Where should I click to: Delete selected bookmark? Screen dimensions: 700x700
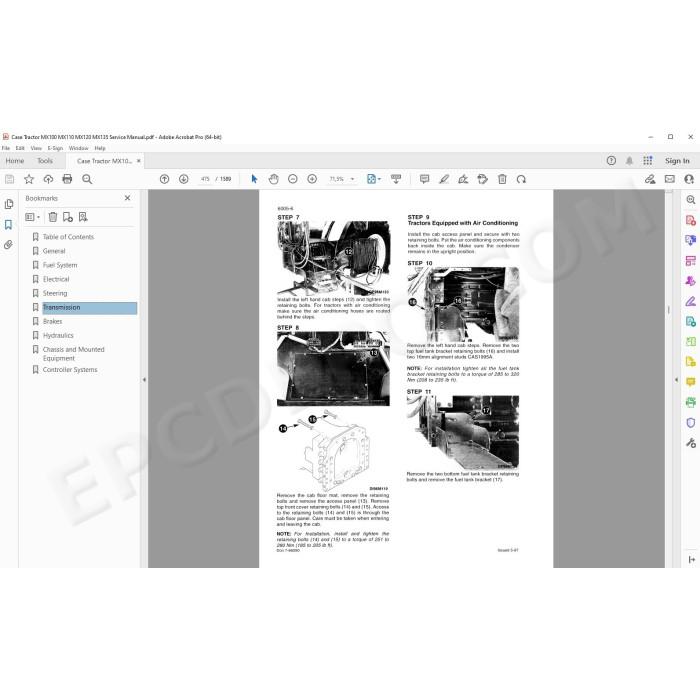tap(53, 217)
